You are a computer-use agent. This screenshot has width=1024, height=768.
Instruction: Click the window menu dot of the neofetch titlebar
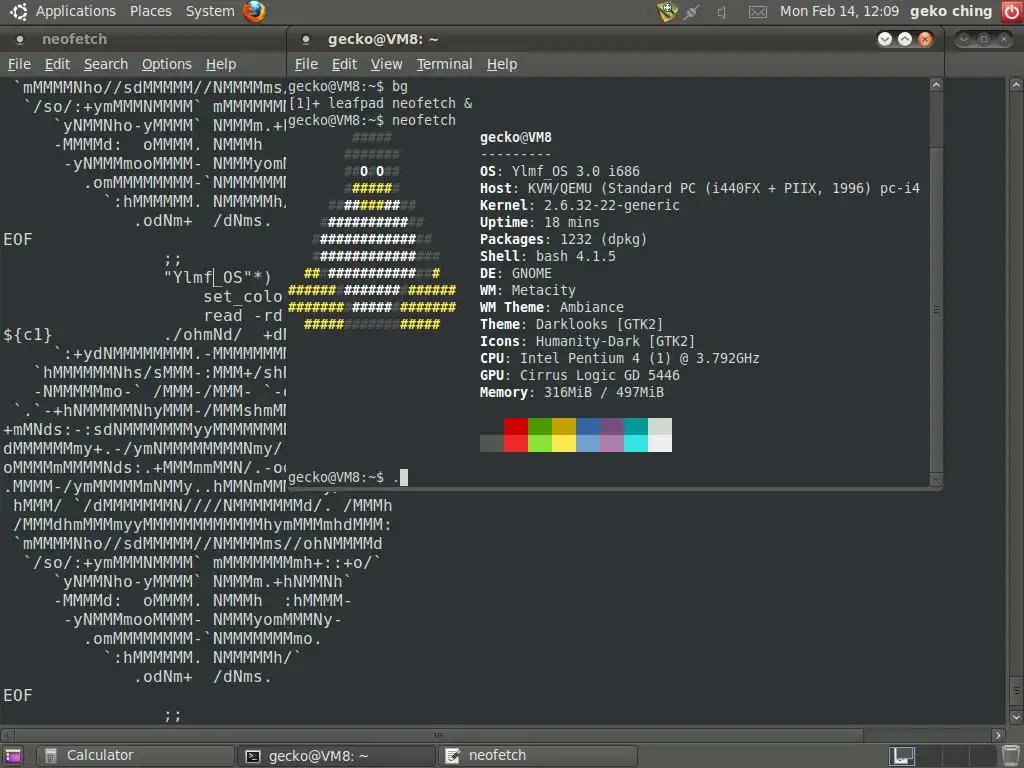pyautogui.click(x=20, y=39)
